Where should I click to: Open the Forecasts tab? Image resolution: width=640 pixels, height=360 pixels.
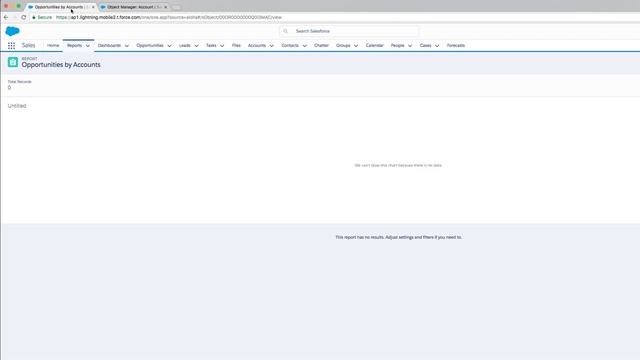[456, 45]
